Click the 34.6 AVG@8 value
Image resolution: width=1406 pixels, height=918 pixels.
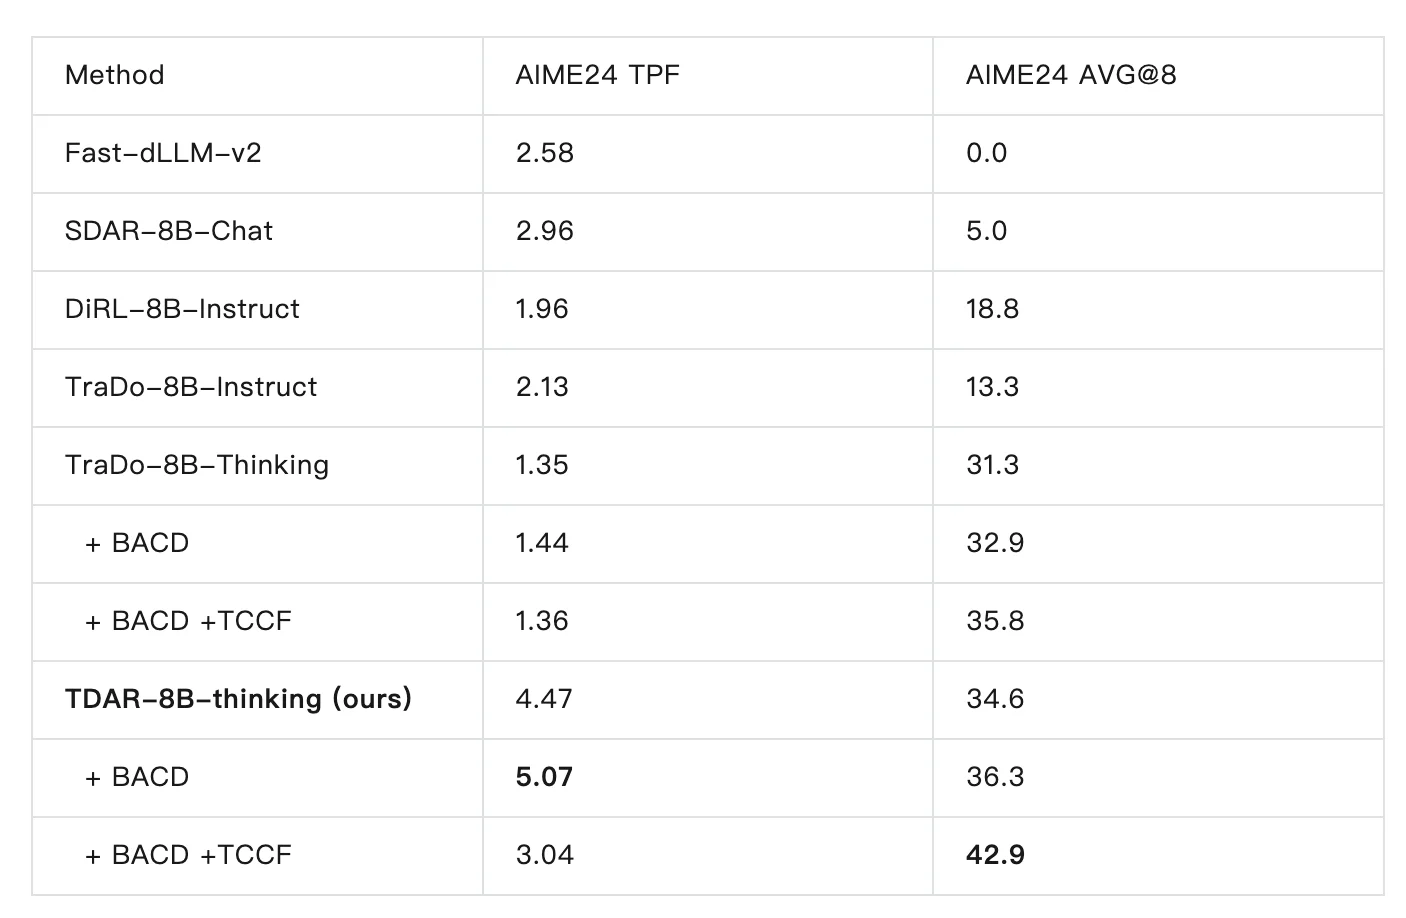pos(995,699)
